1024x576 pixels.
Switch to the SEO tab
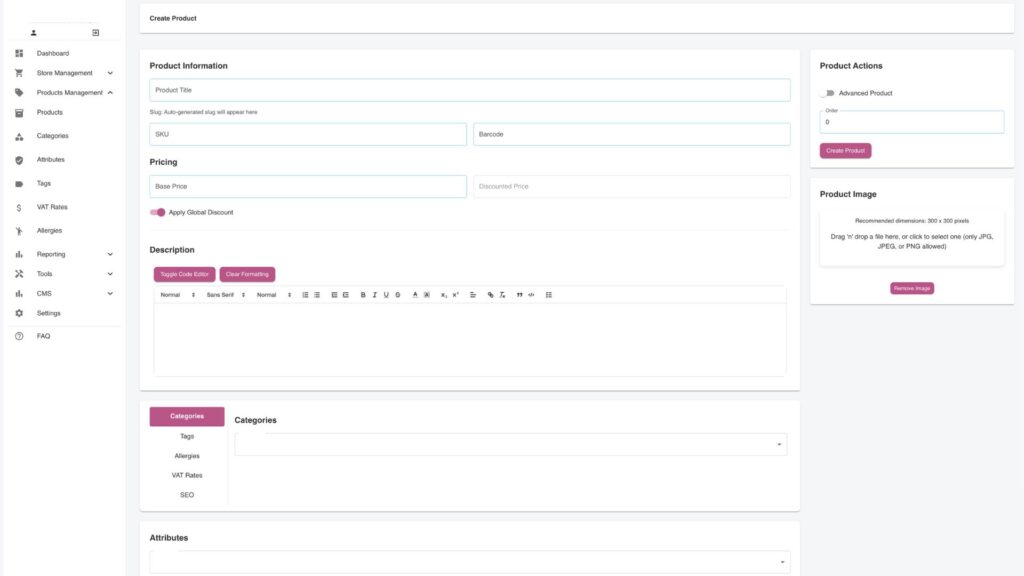186,494
